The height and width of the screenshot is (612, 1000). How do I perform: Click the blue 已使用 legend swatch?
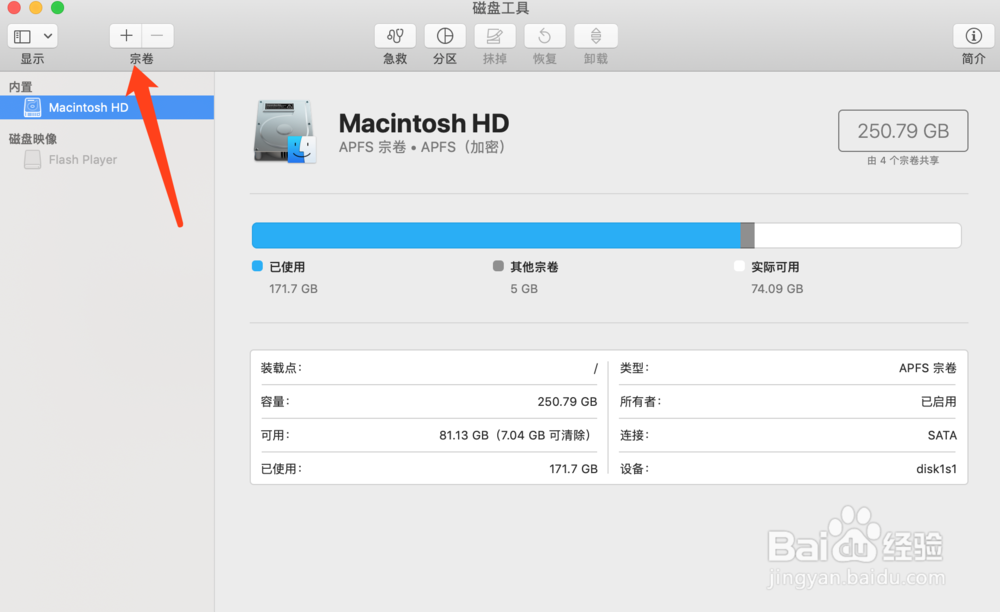tap(258, 266)
